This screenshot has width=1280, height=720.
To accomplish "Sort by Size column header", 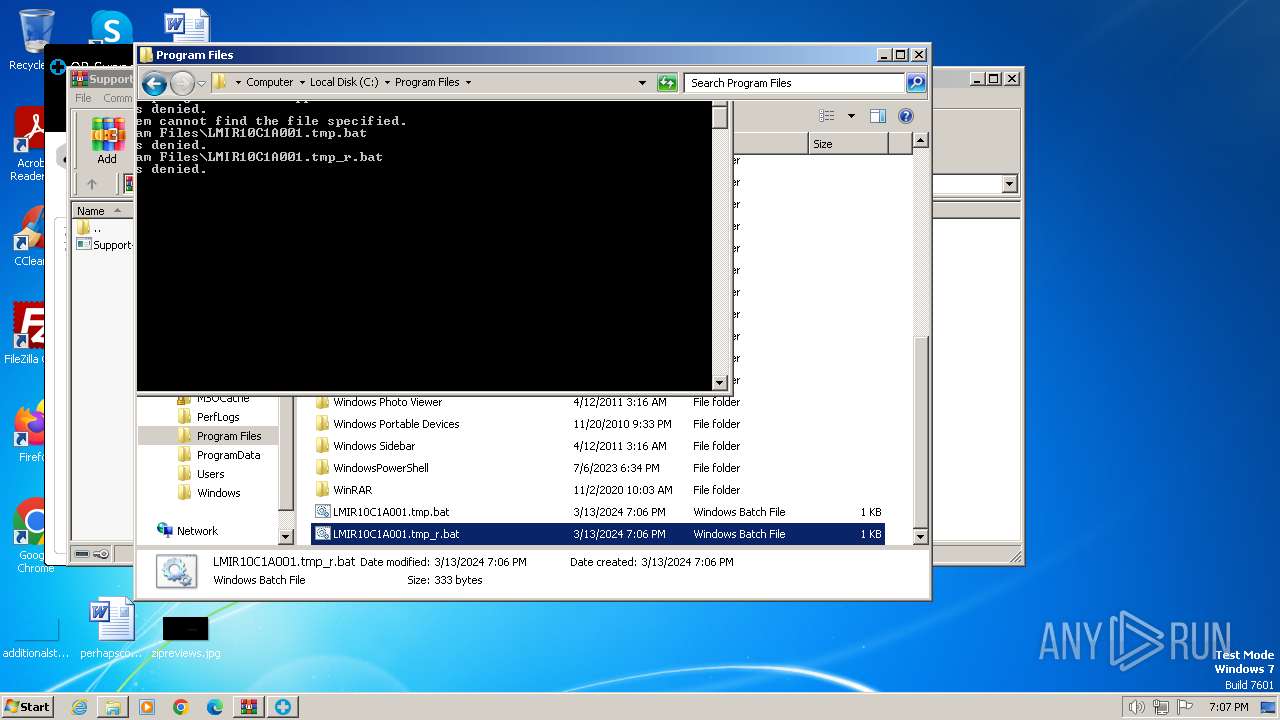I will click(x=848, y=144).
